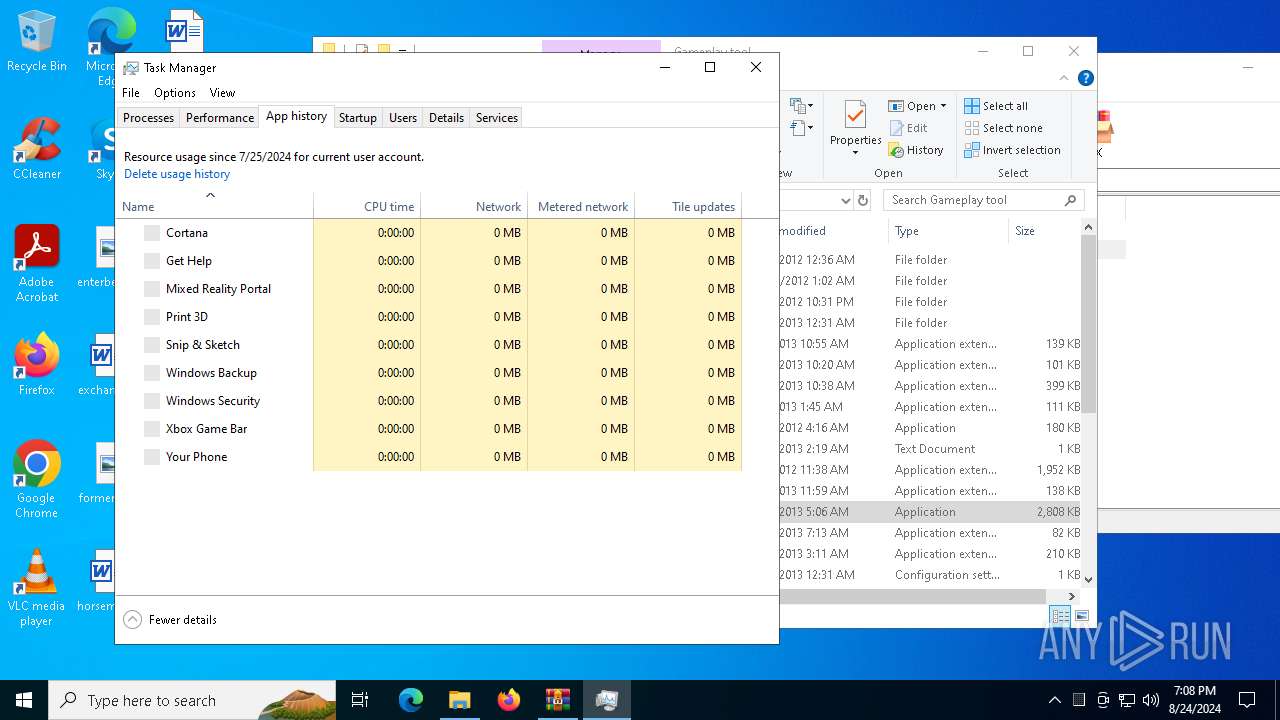Open Task Manager File menu
This screenshot has height=720, width=1280.
131,93
